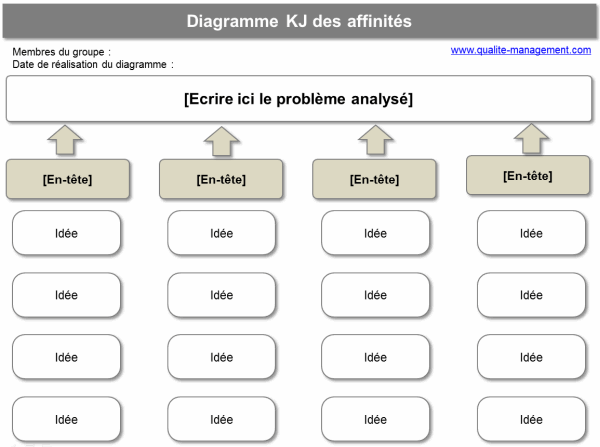Select the third column's En-tête header box

tap(374, 180)
